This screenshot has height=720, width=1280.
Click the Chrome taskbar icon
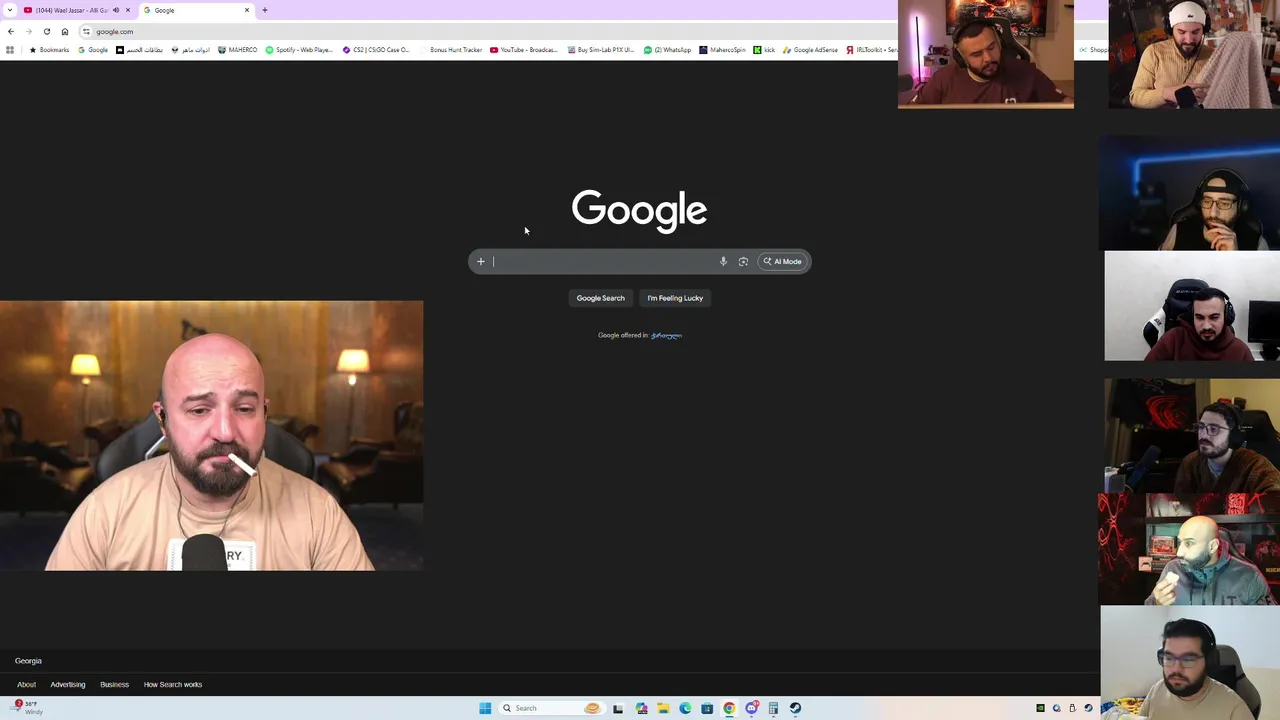729,708
